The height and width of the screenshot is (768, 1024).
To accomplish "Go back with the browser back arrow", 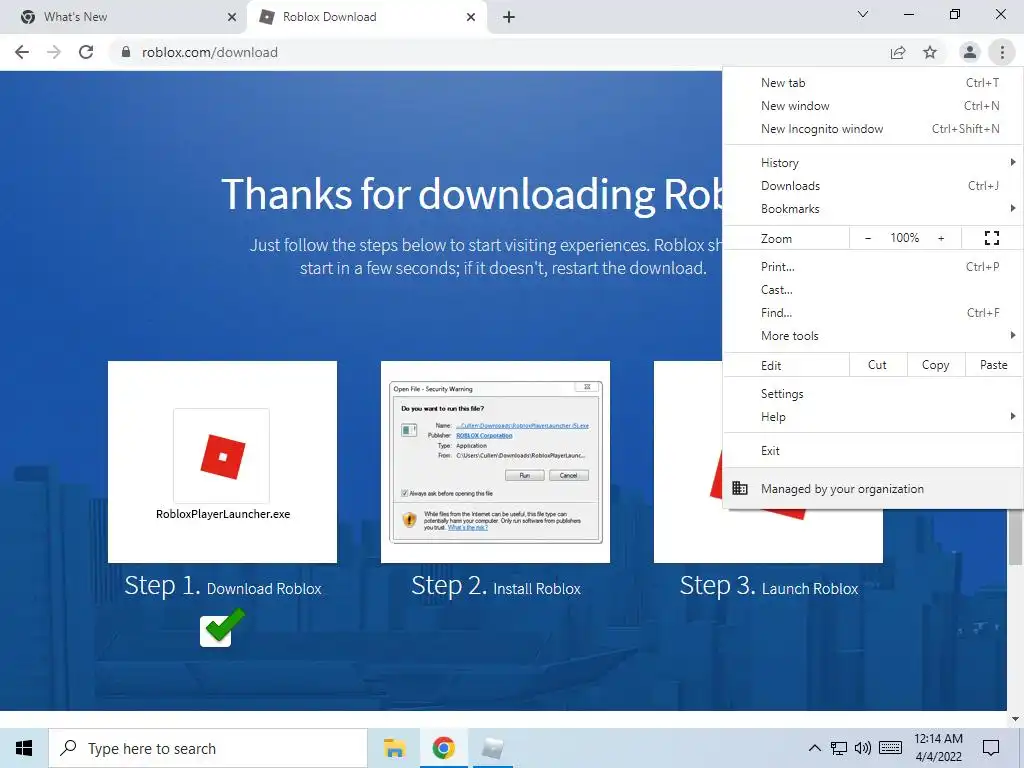I will 22,52.
